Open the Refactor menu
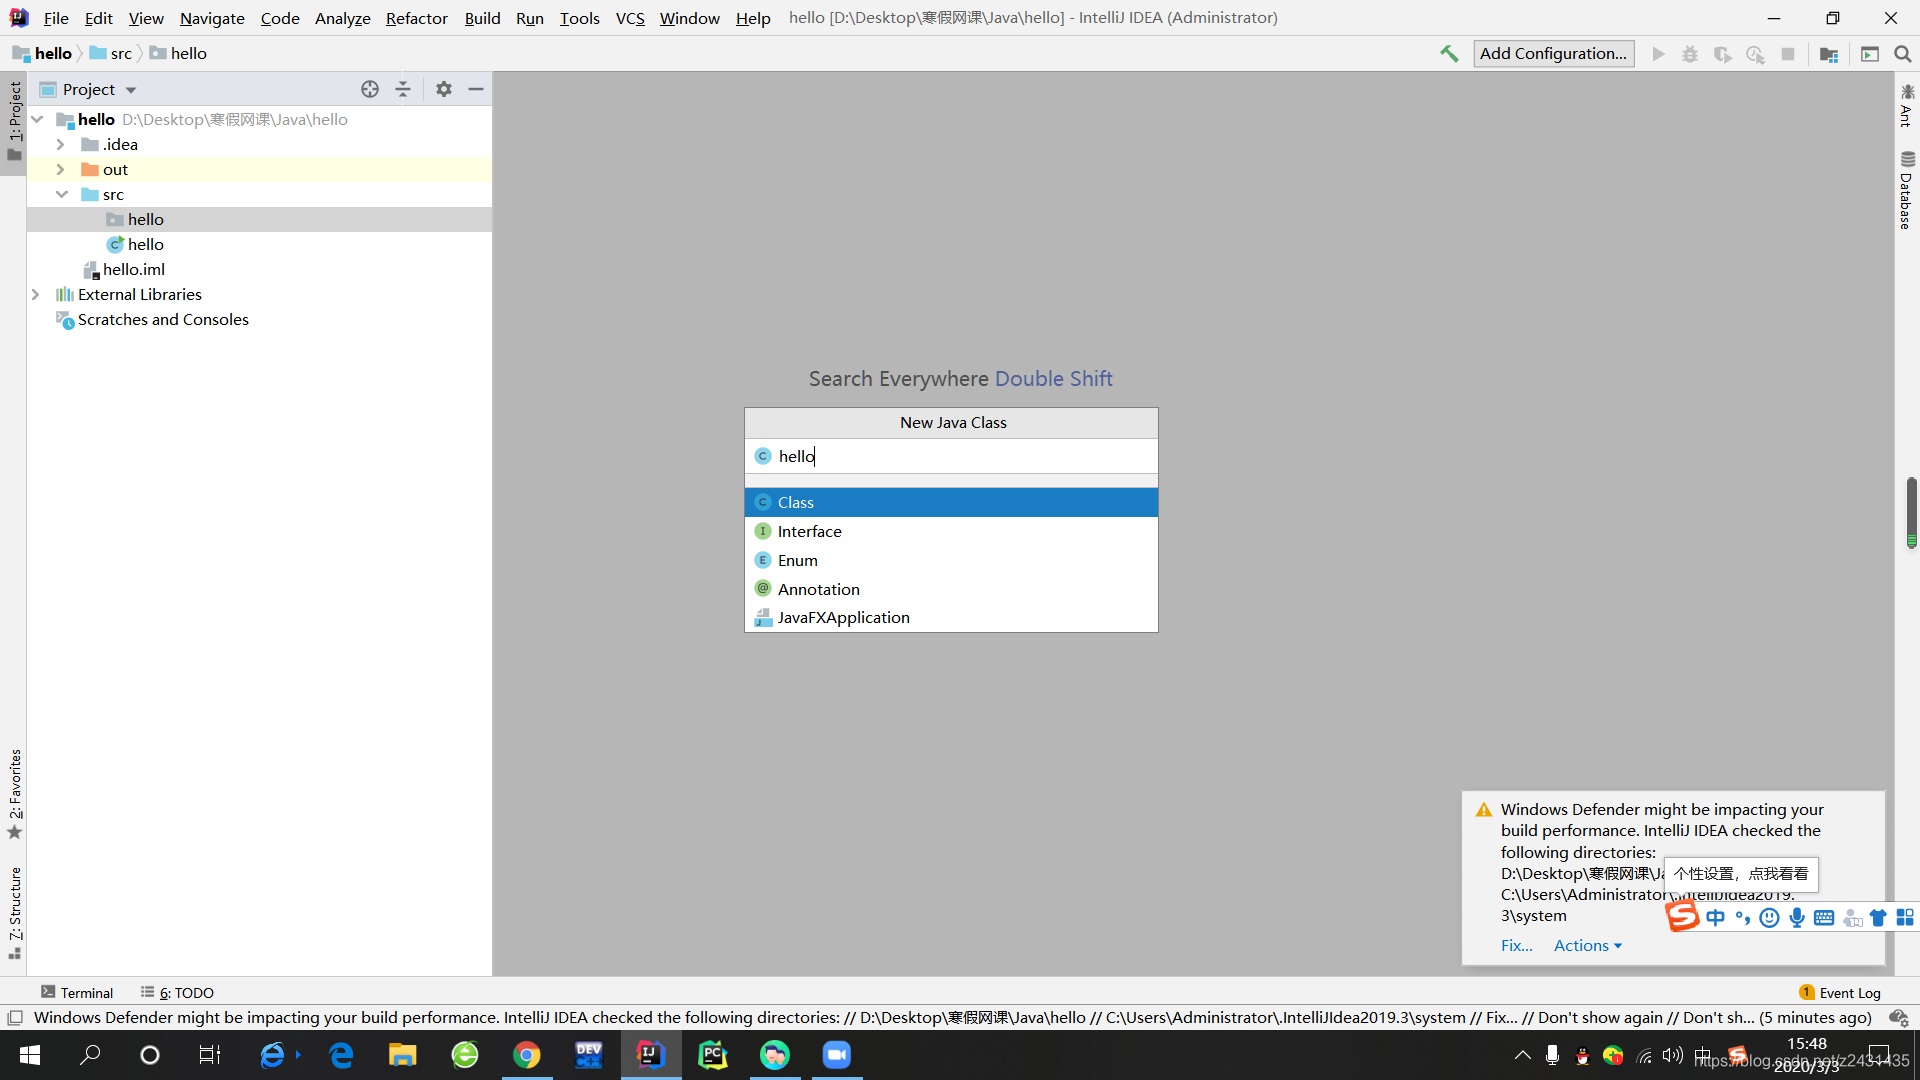The image size is (1920, 1080). [417, 18]
